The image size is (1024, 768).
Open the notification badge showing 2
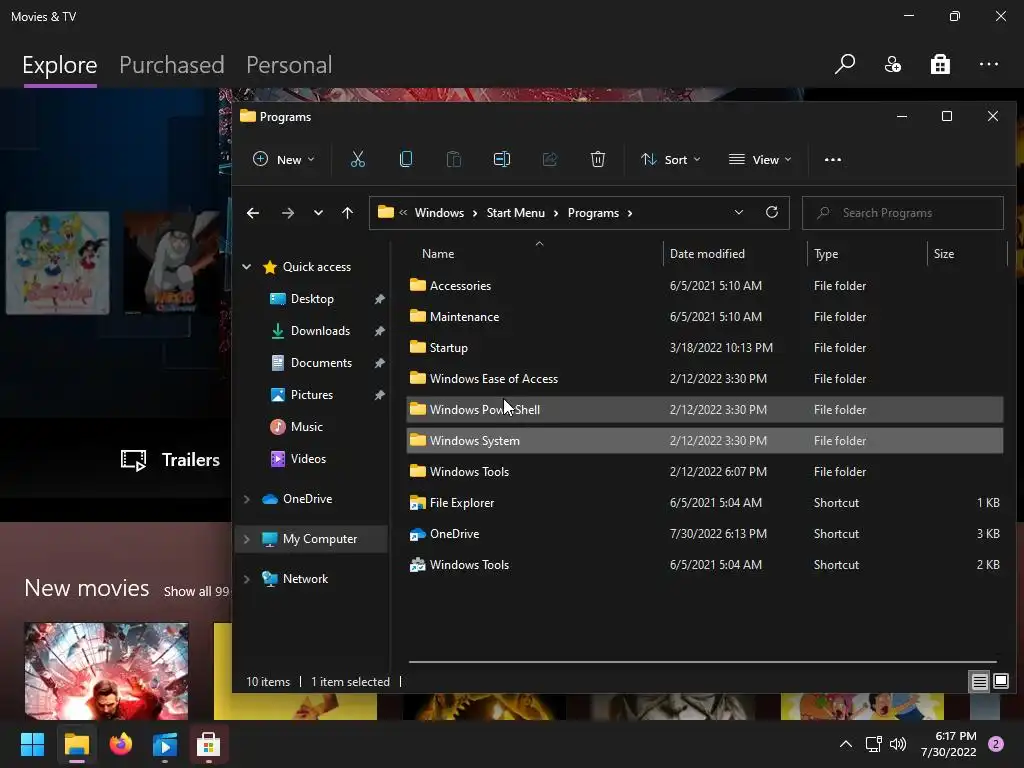tap(996, 744)
